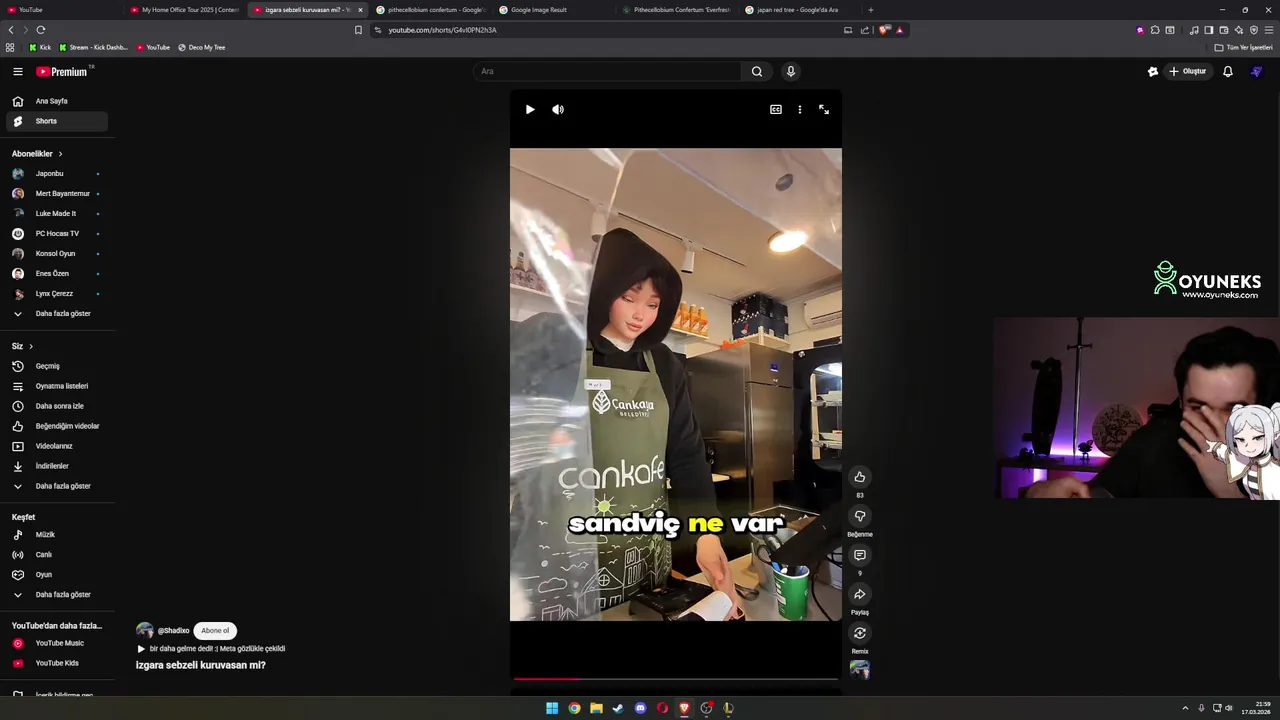Image resolution: width=1280 pixels, height=720 pixels.
Task: Open YouTube Kids link
Action: pos(57,663)
